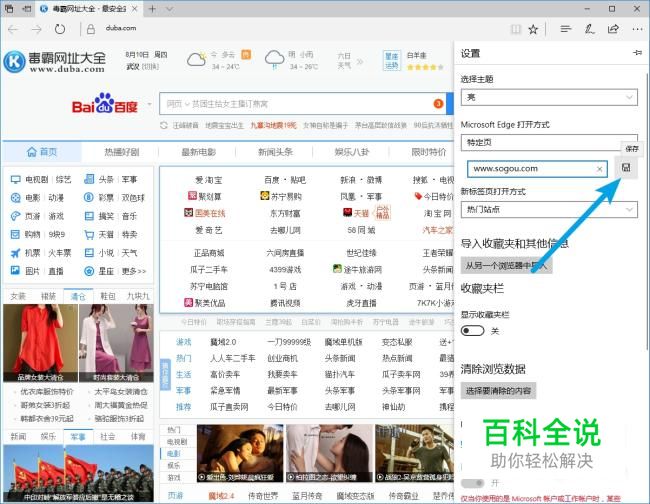
Task: Click the 机票 airplane icon
Action: [x=15, y=253]
